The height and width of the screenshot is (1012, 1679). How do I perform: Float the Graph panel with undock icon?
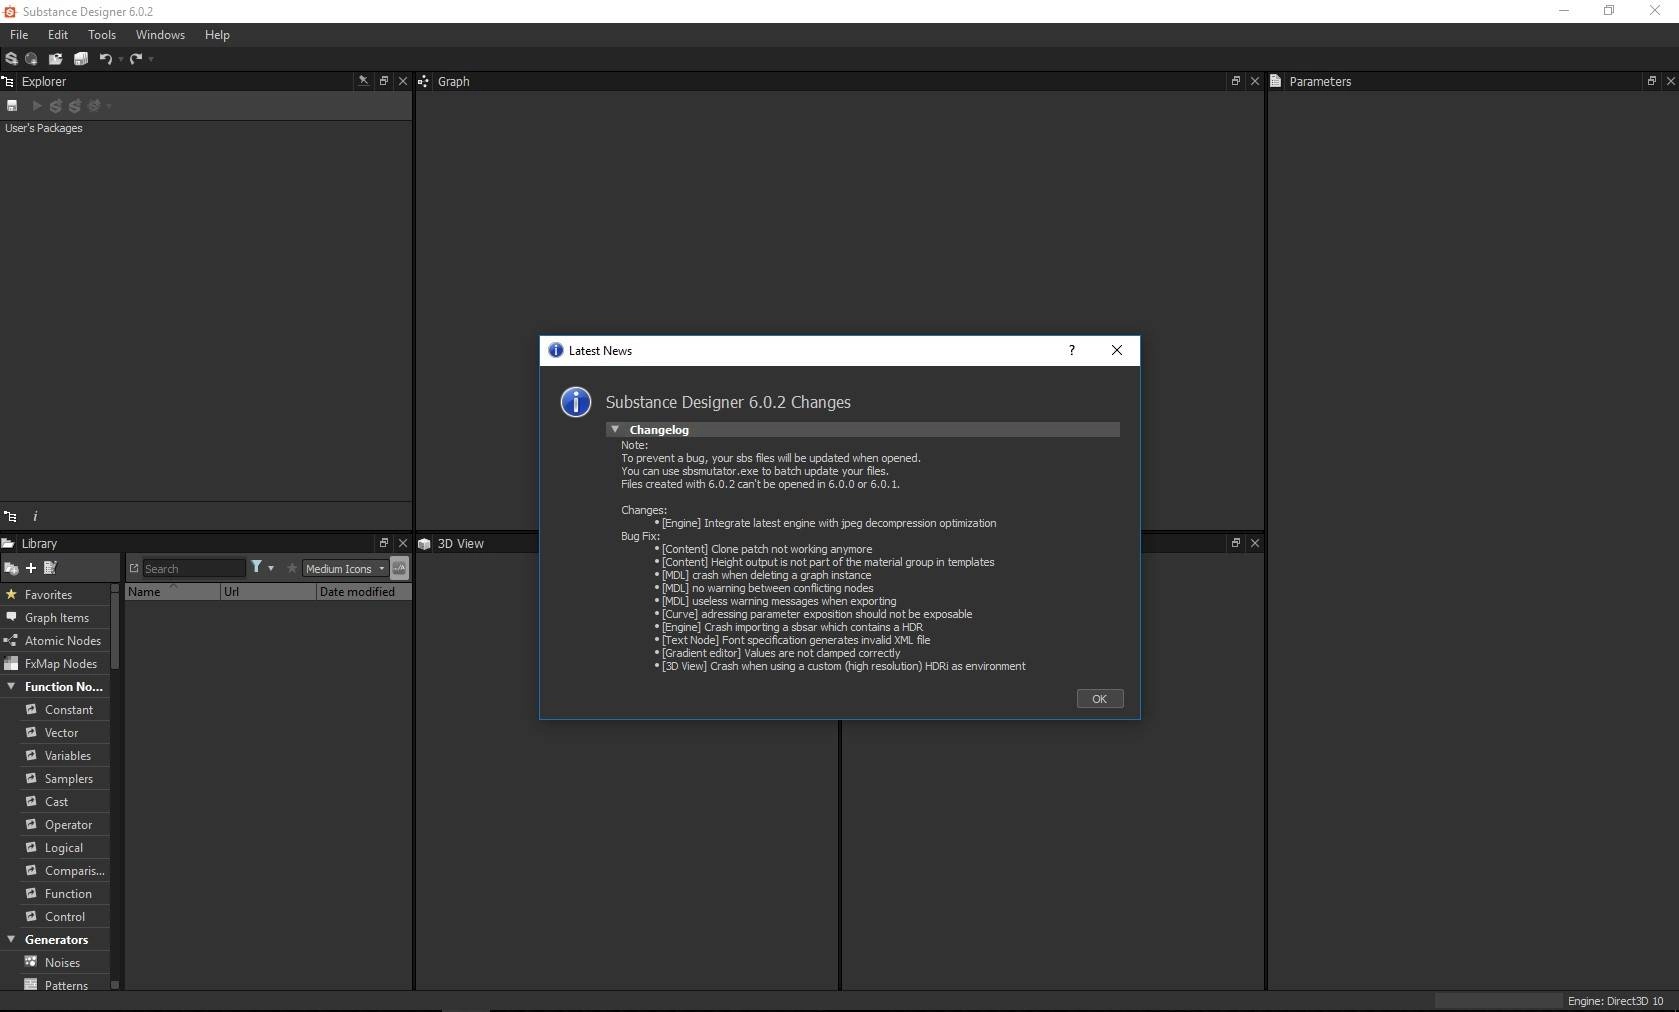tap(1236, 81)
